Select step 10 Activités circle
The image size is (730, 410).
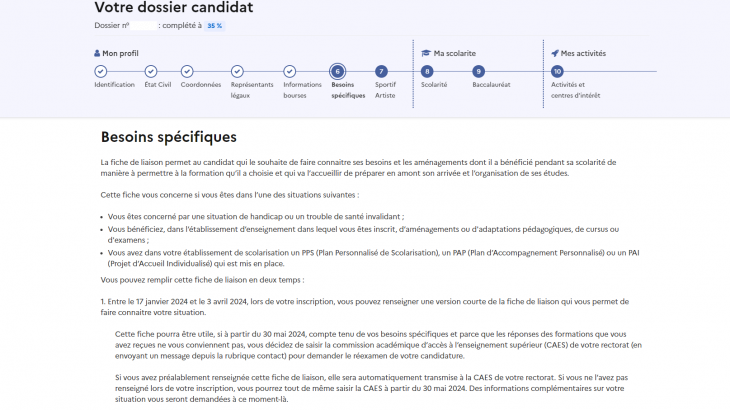[557, 71]
